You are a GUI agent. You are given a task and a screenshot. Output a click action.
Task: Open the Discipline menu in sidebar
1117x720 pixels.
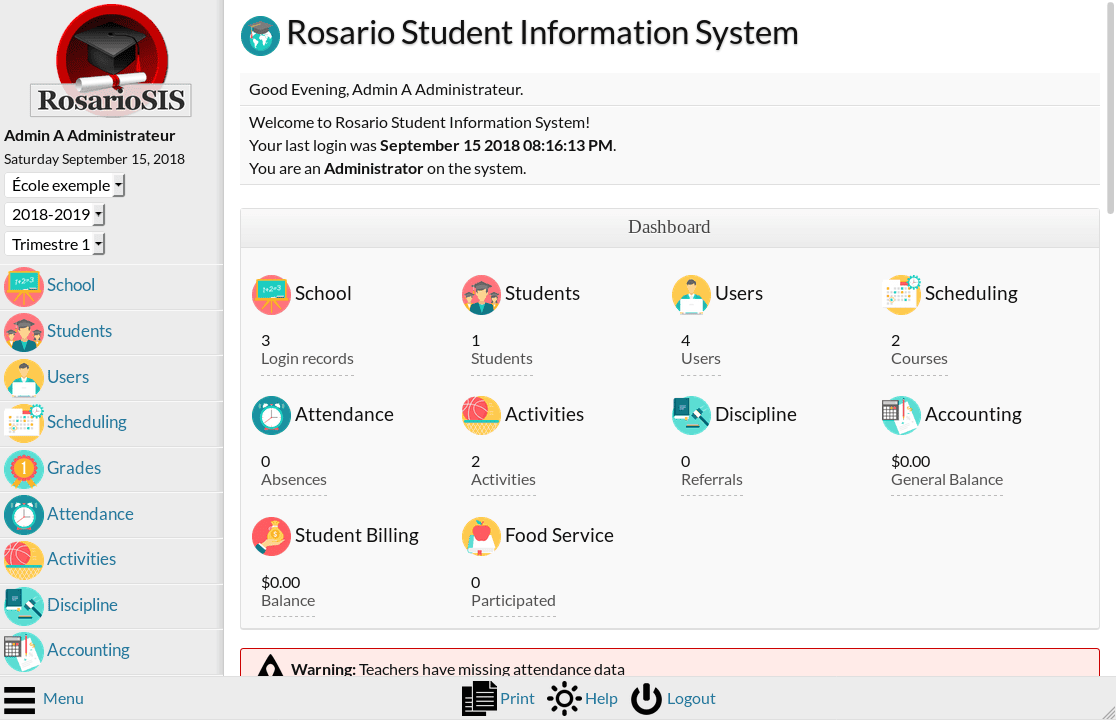click(x=82, y=605)
